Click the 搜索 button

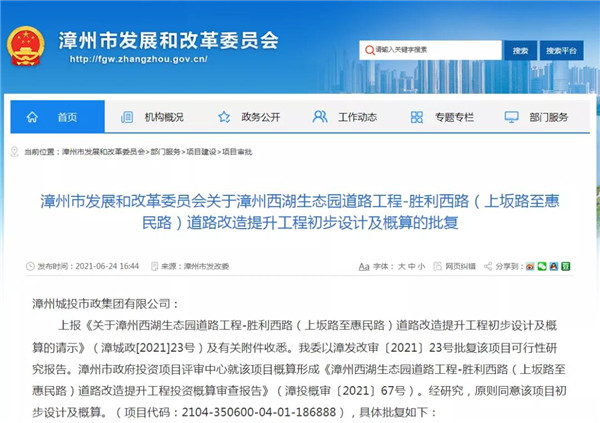click(x=520, y=51)
